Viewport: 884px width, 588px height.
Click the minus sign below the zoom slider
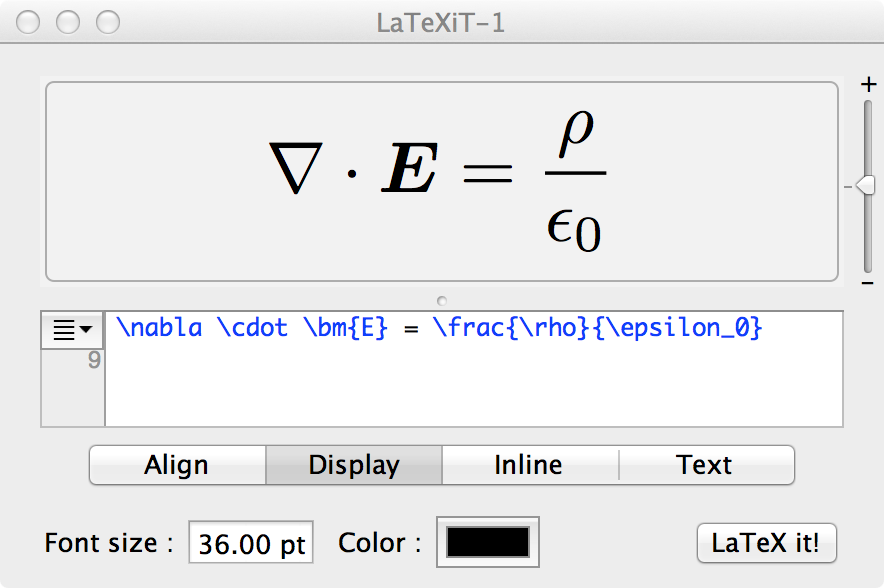[868, 284]
